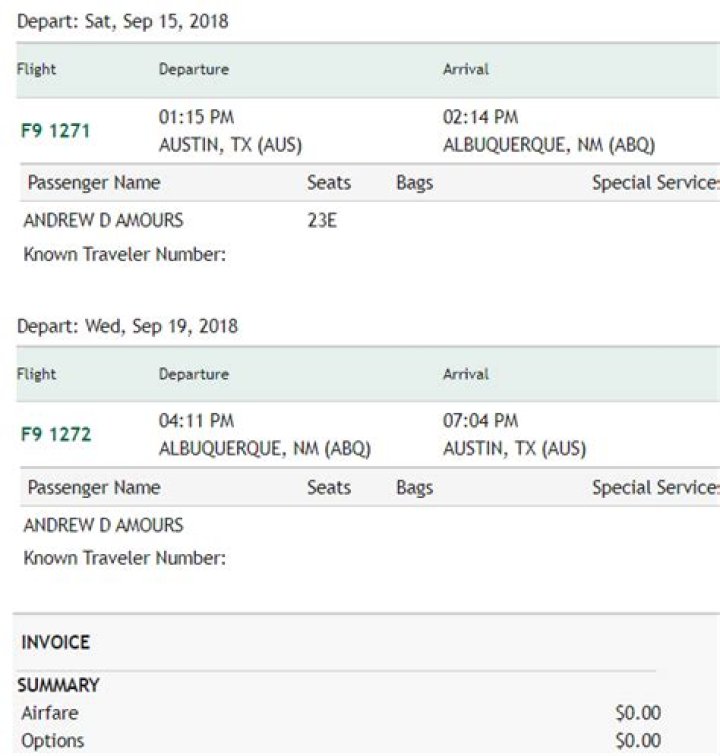Click the F9 1271 flight number
The image size is (720, 756).
(x=55, y=131)
